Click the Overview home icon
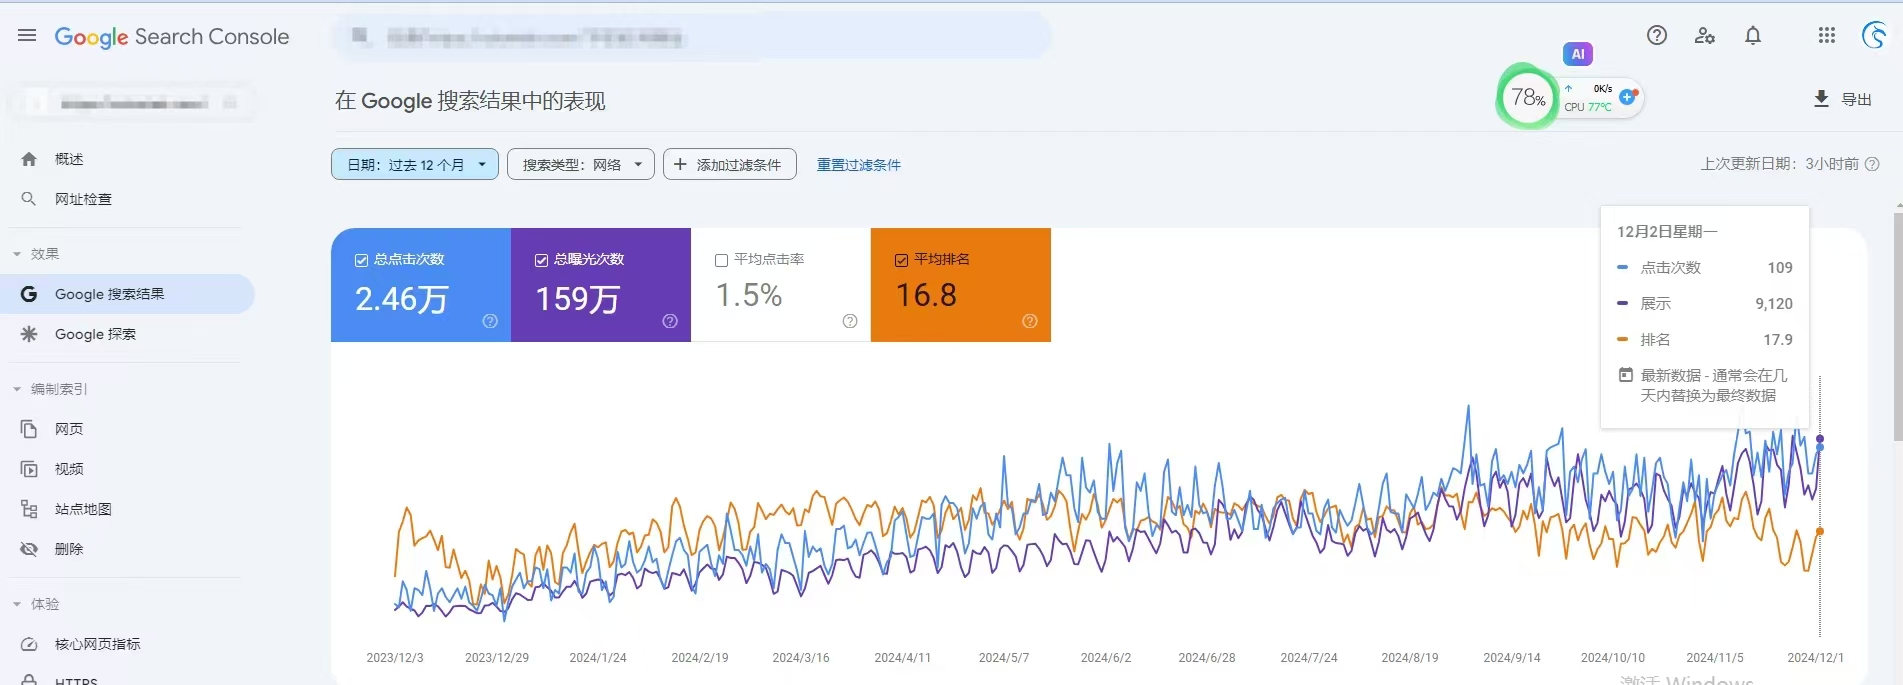 (29, 159)
